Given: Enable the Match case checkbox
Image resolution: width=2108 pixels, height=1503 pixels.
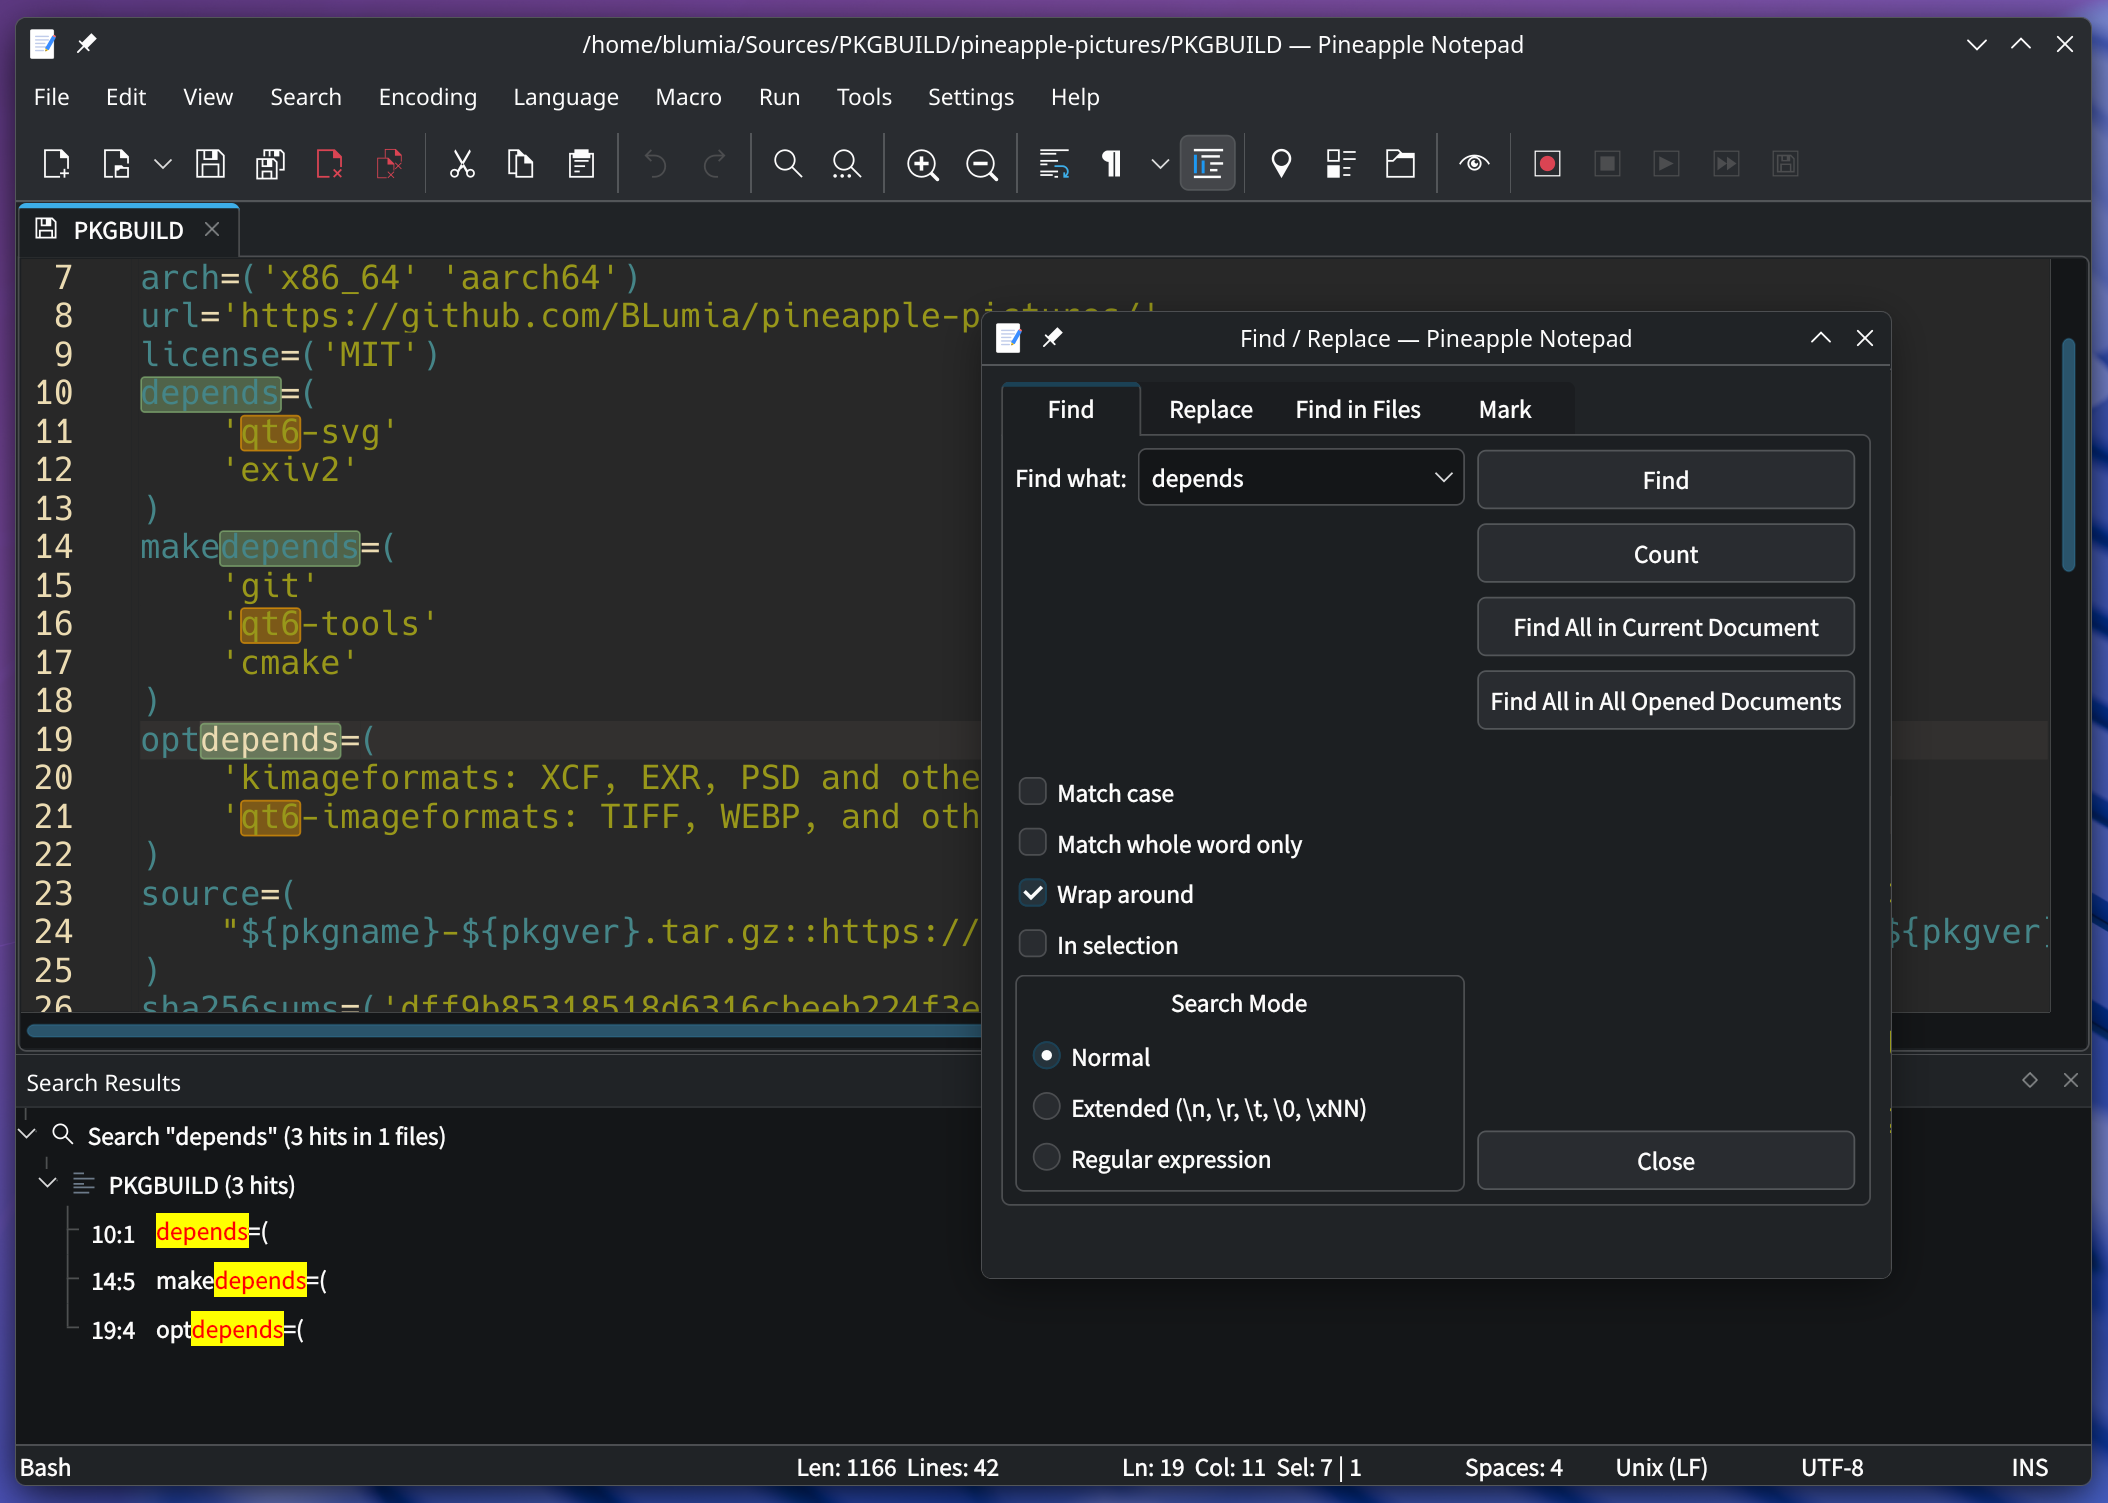Looking at the screenshot, I should pos(1033,792).
